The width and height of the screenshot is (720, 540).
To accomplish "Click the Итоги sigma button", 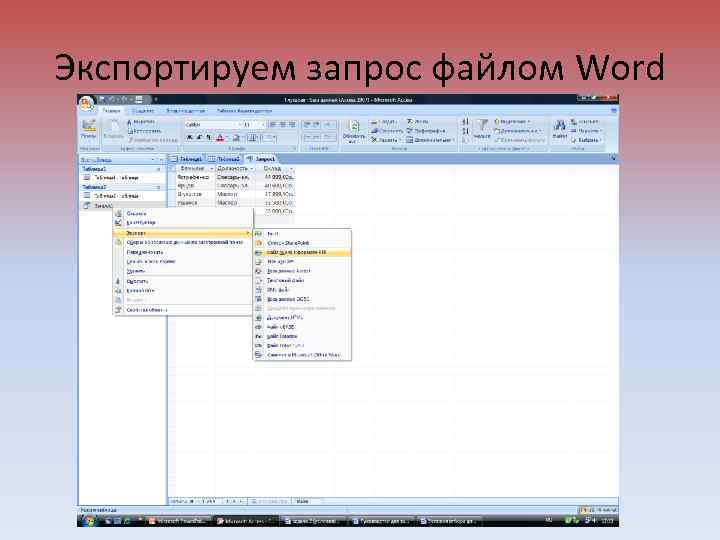I will tap(417, 121).
